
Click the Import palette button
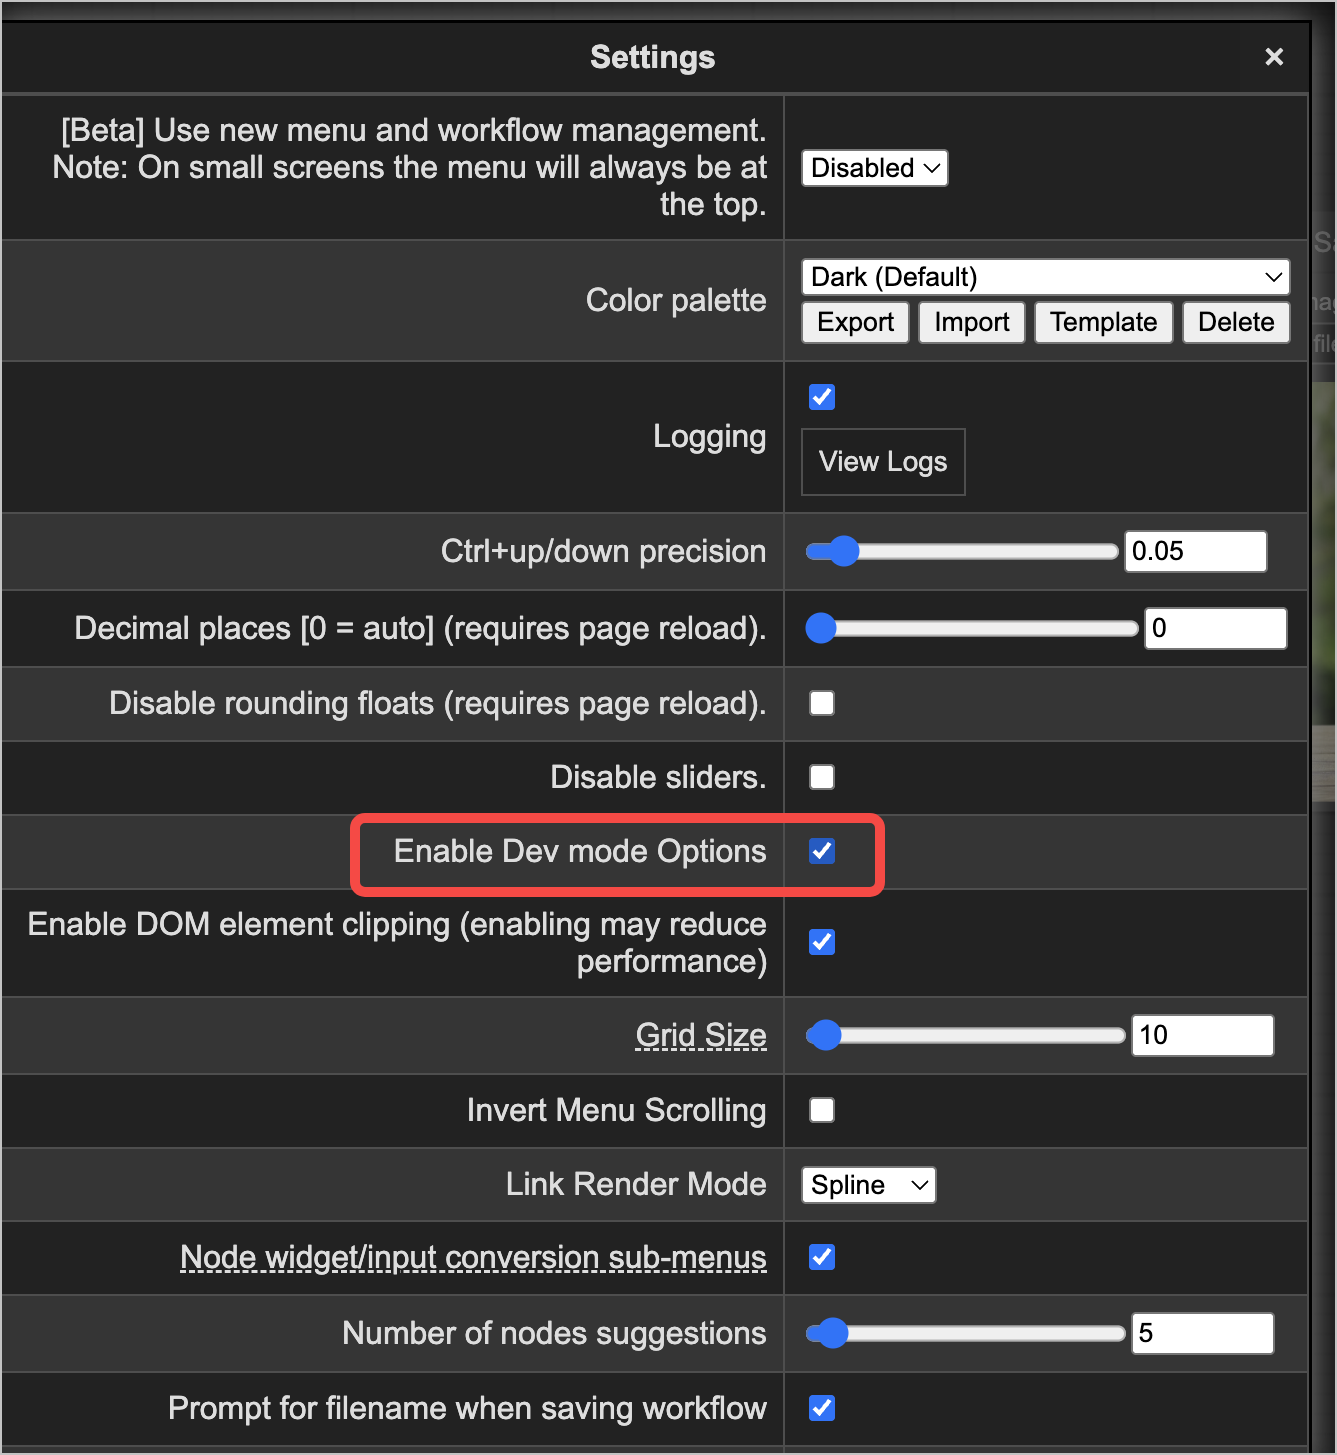972,322
